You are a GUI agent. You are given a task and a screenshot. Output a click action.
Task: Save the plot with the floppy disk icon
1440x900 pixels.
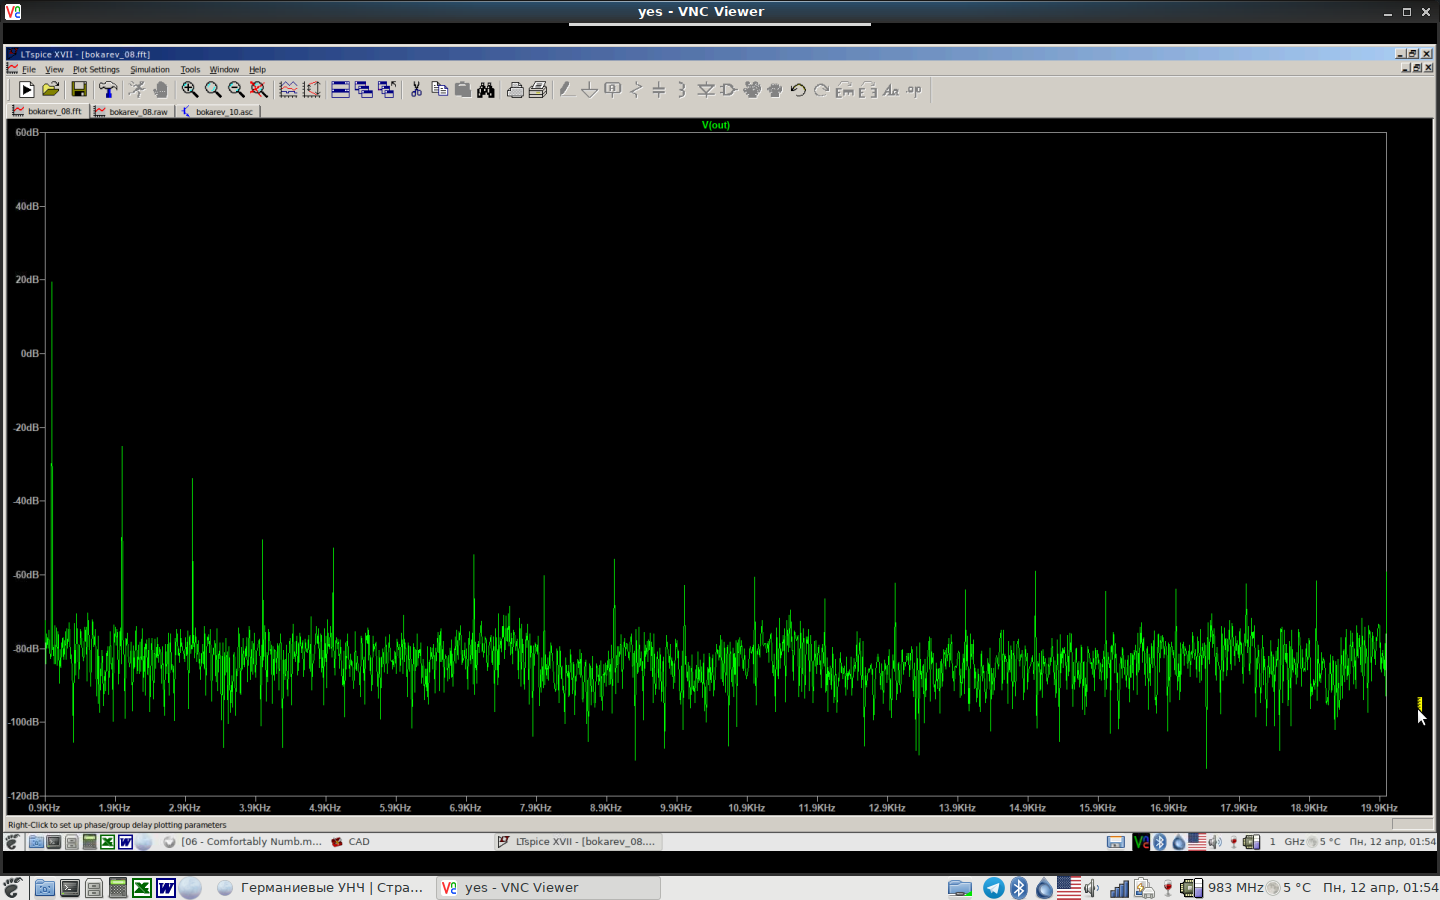(79, 90)
